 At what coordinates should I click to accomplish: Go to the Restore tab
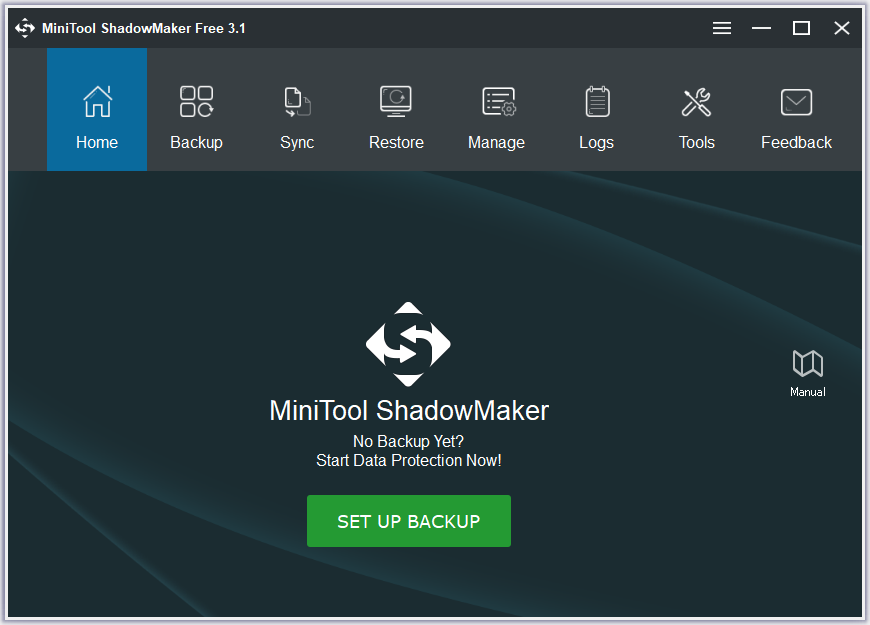(396, 109)
